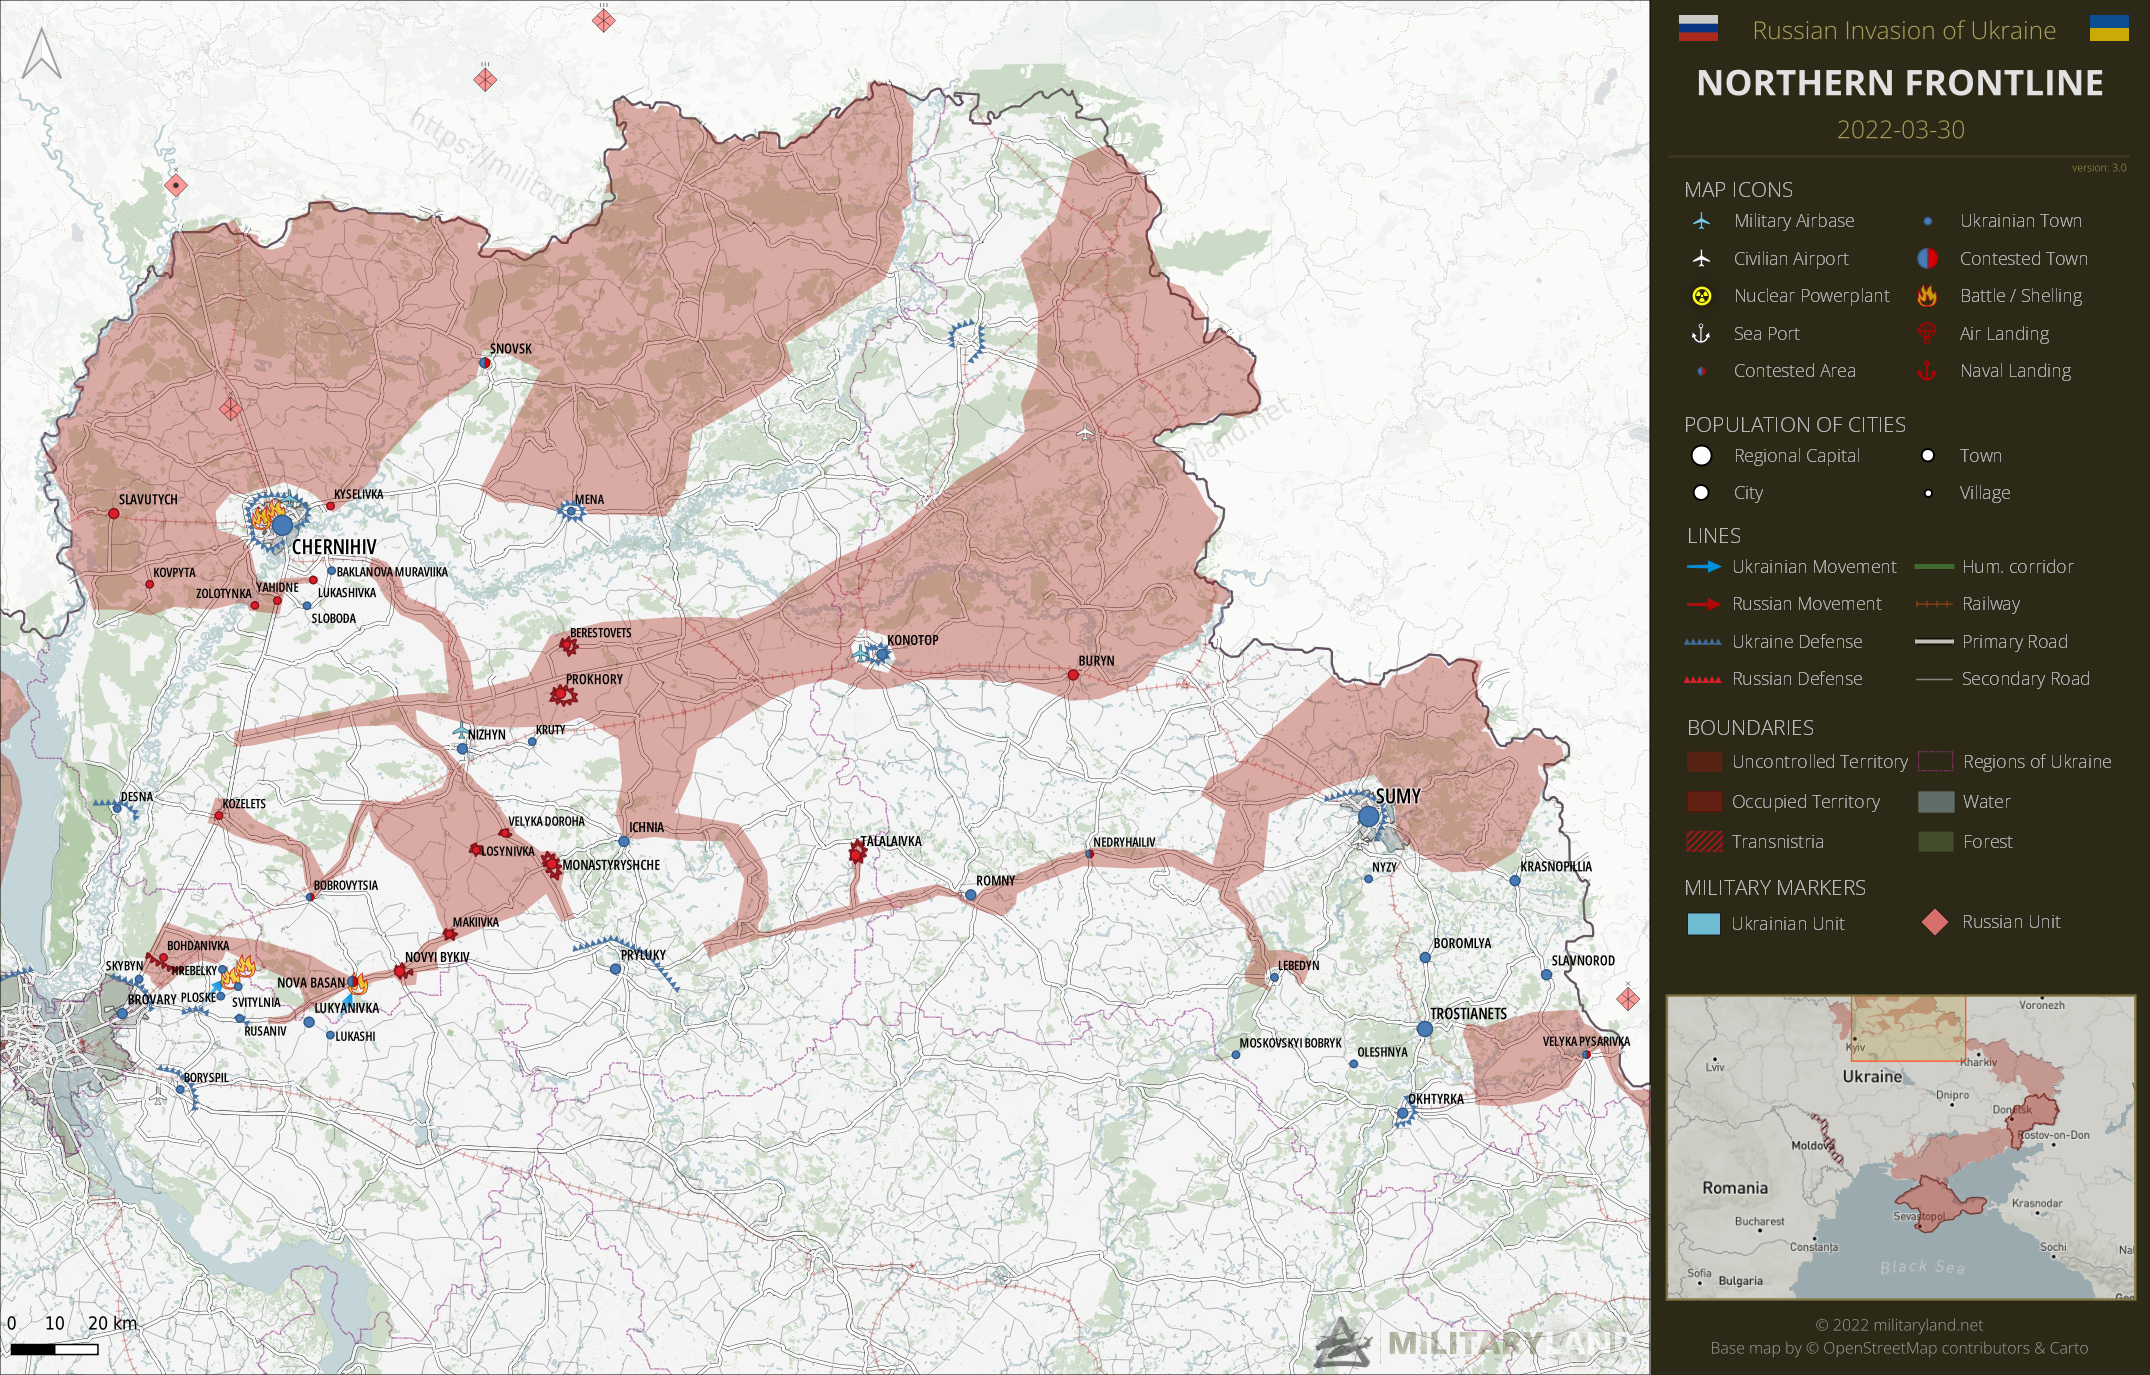The height and width of the screenshot is (1375, 2150).
Task: Click the Chernihiv city marker on map
Action: (x=282, y=525)
